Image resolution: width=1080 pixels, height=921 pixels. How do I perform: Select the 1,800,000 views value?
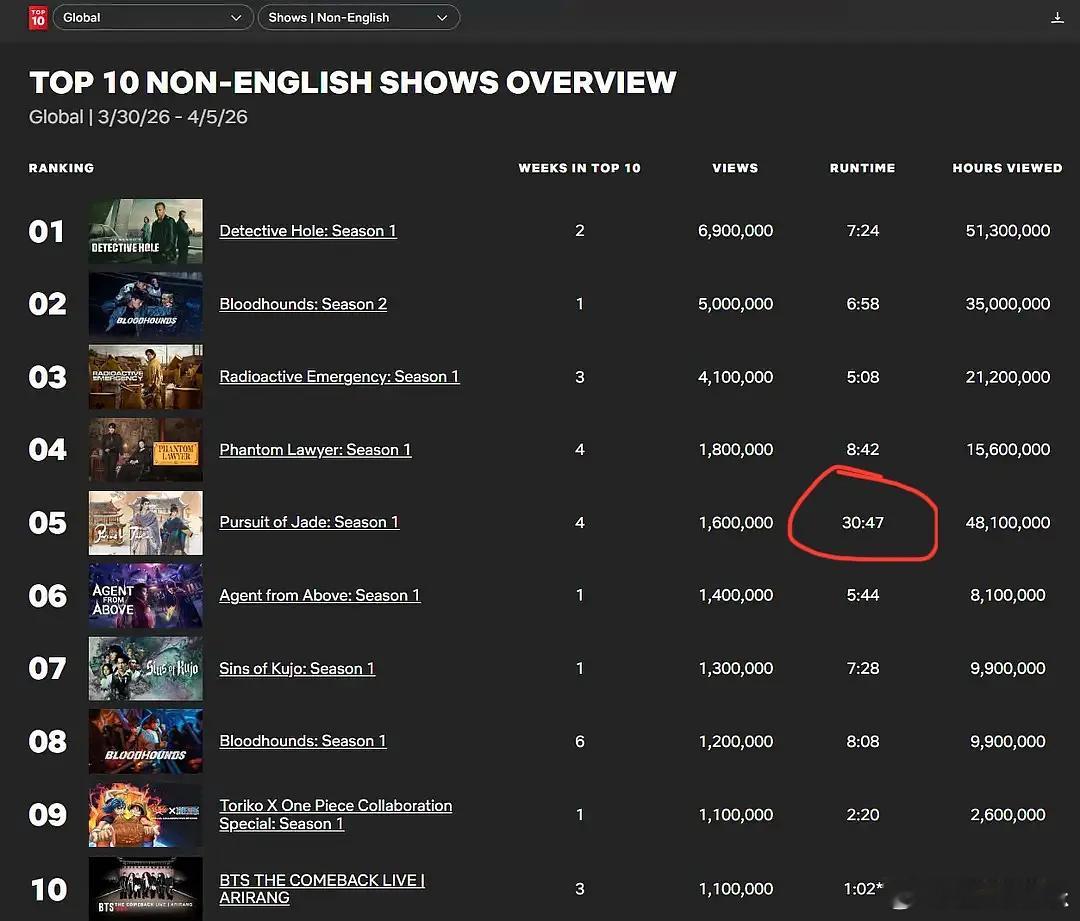click(735, 450)
